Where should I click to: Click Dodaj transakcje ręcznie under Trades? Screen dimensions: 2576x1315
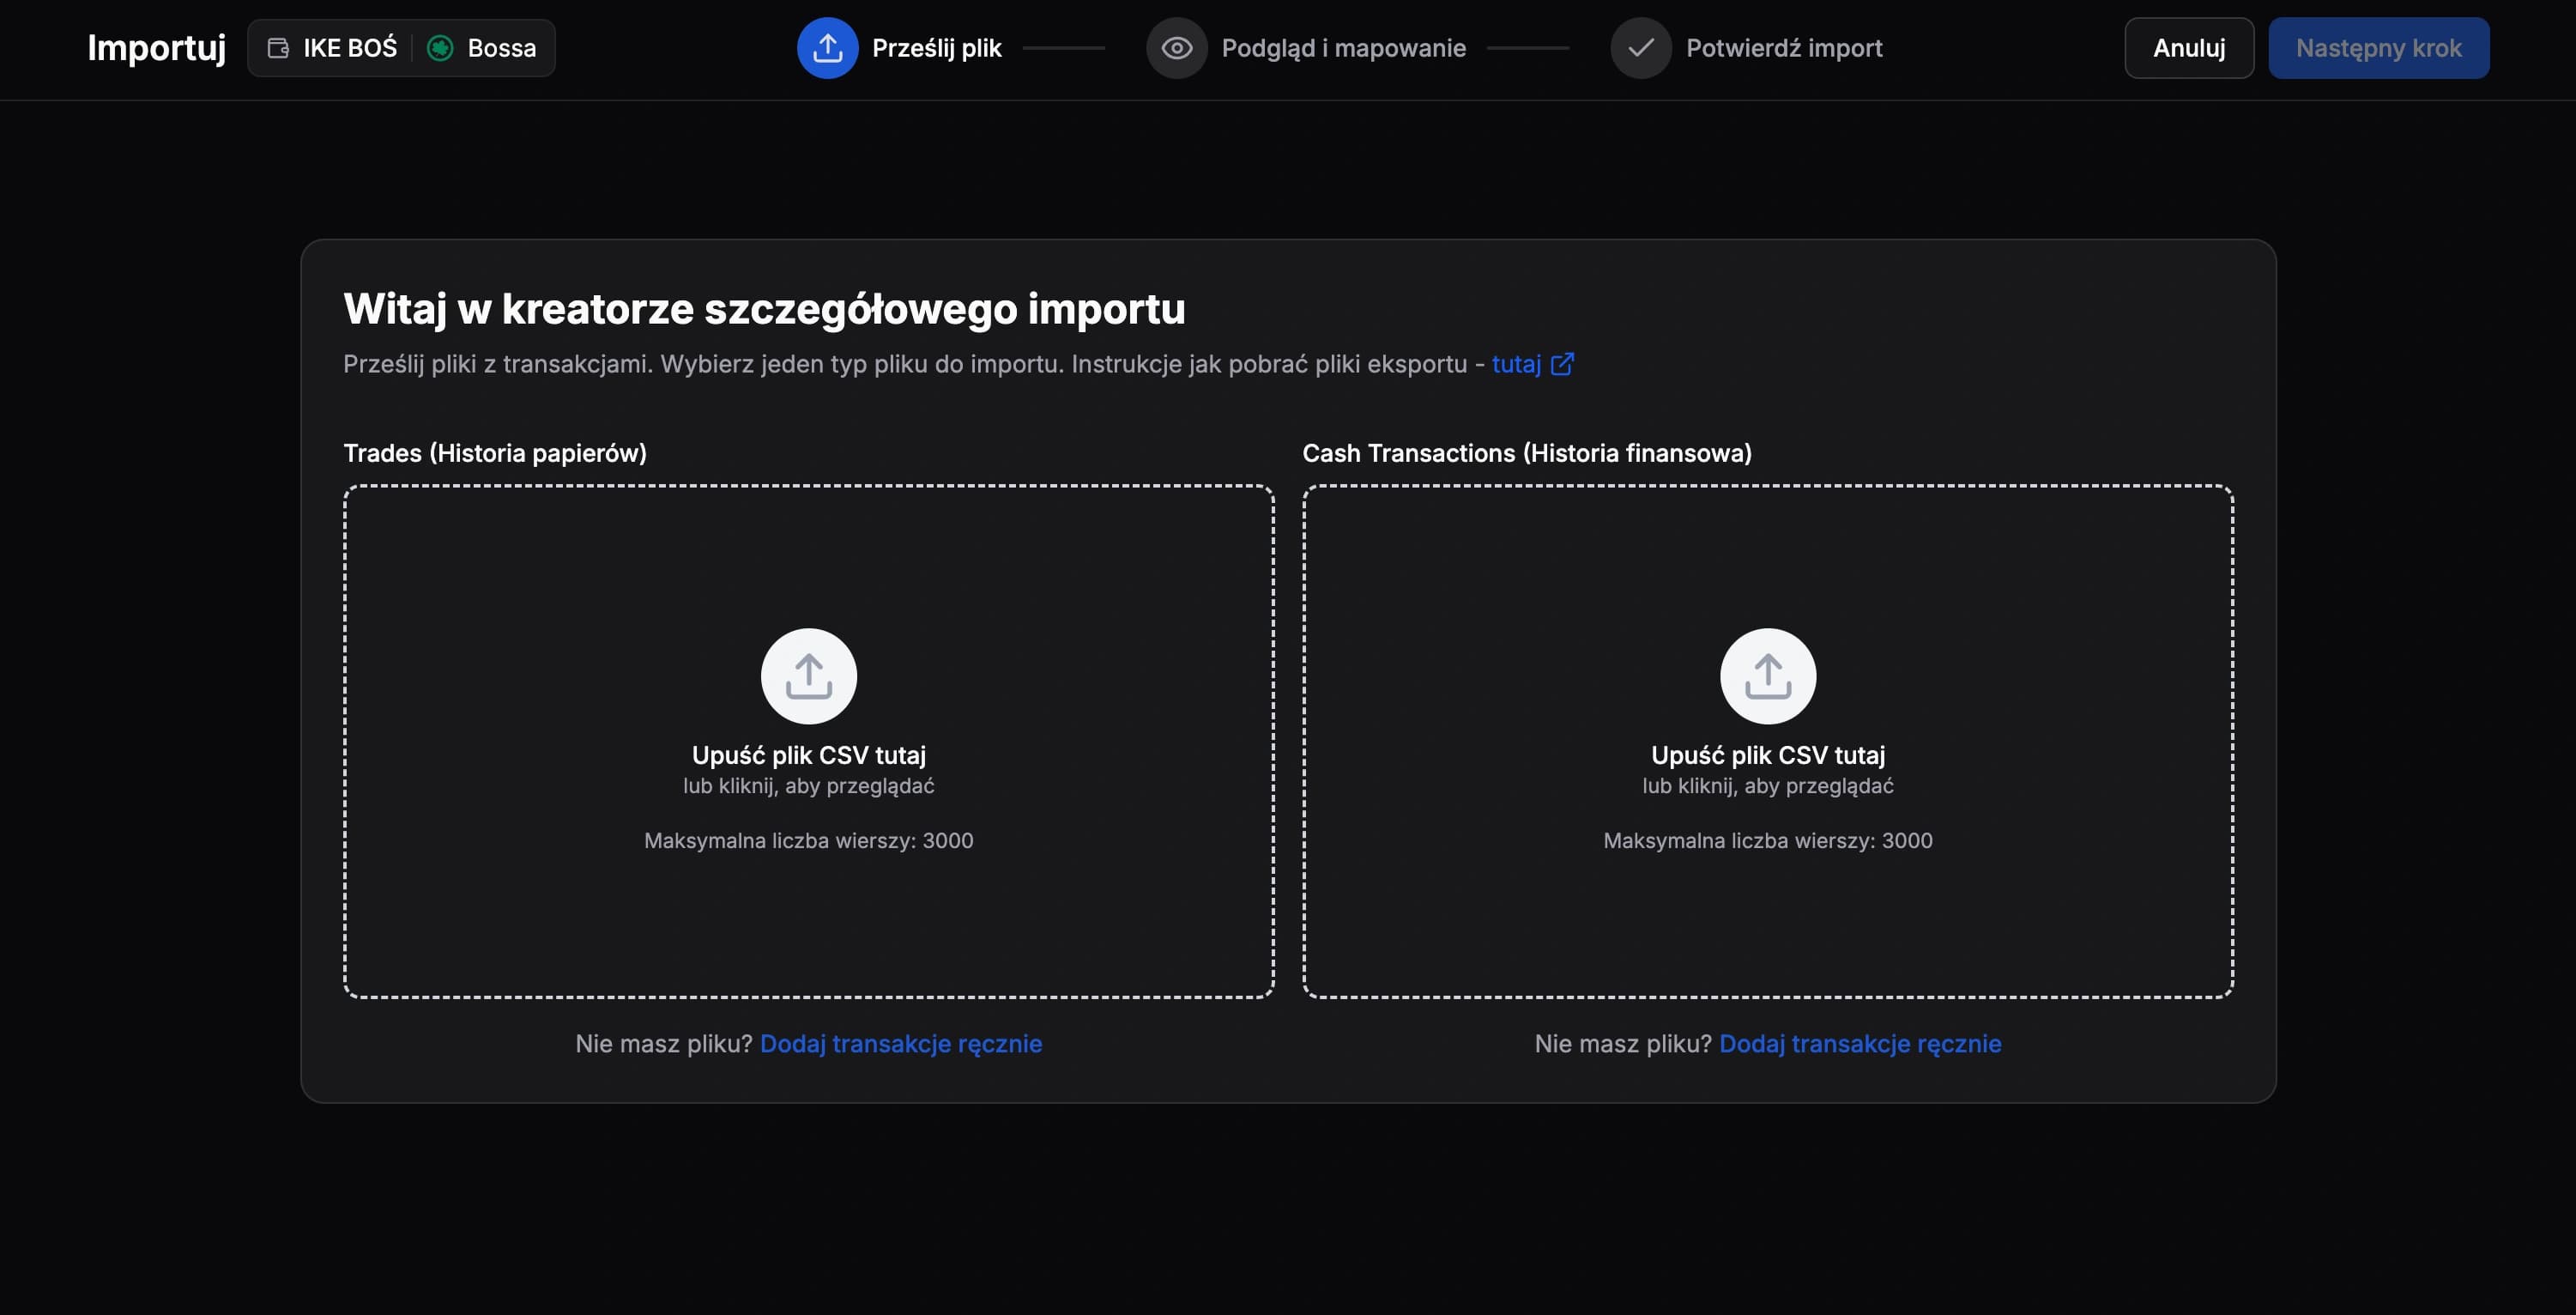tap(901, 1043)
